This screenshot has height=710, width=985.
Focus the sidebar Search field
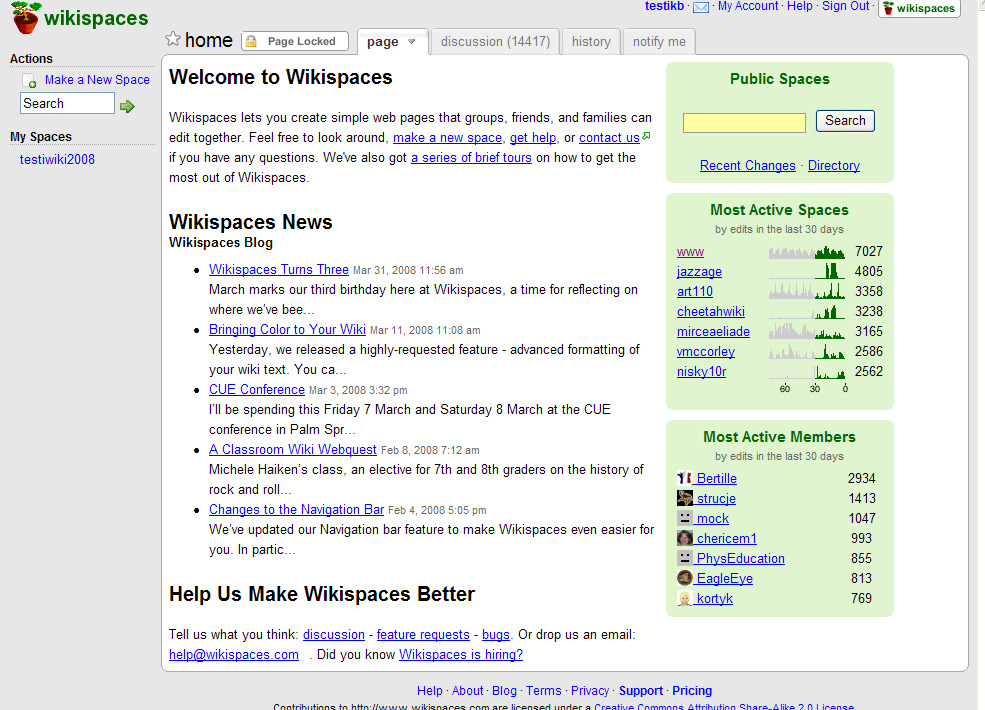click(67, 103)
